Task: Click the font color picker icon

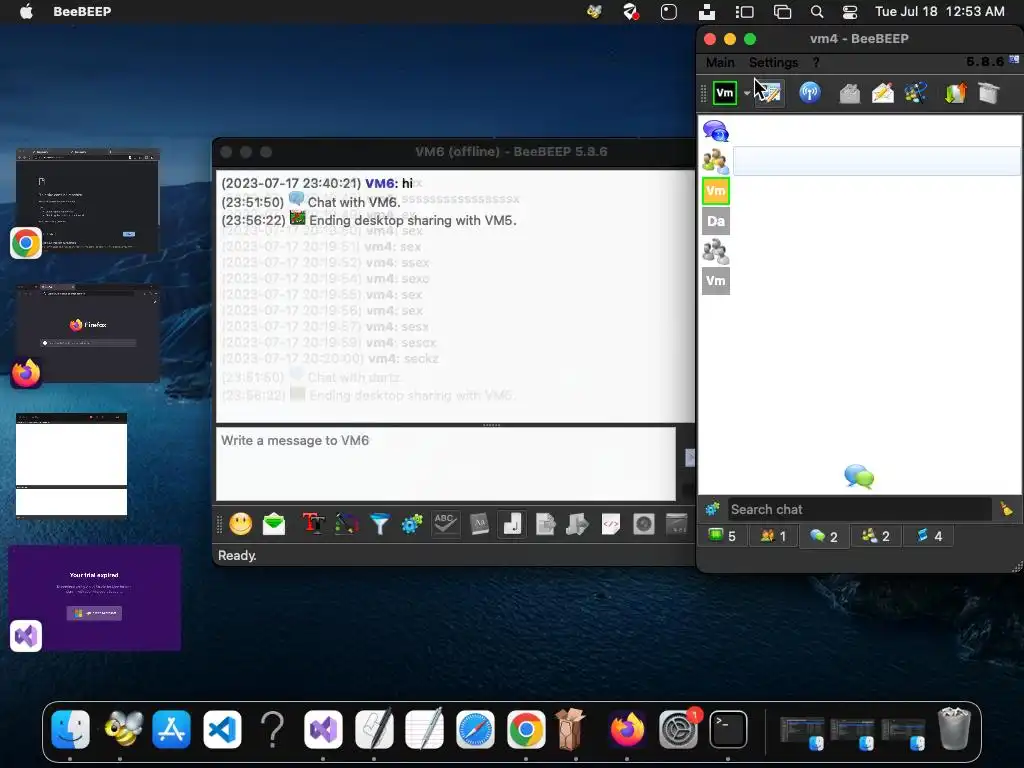Action: coord(347,524)
